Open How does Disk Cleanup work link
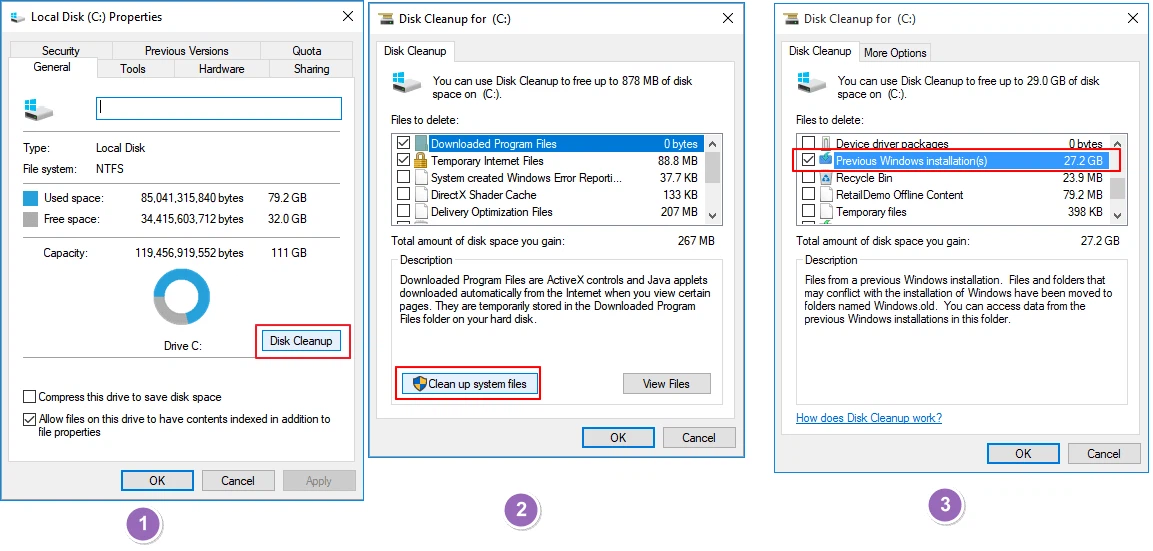 tap(869, 418)
